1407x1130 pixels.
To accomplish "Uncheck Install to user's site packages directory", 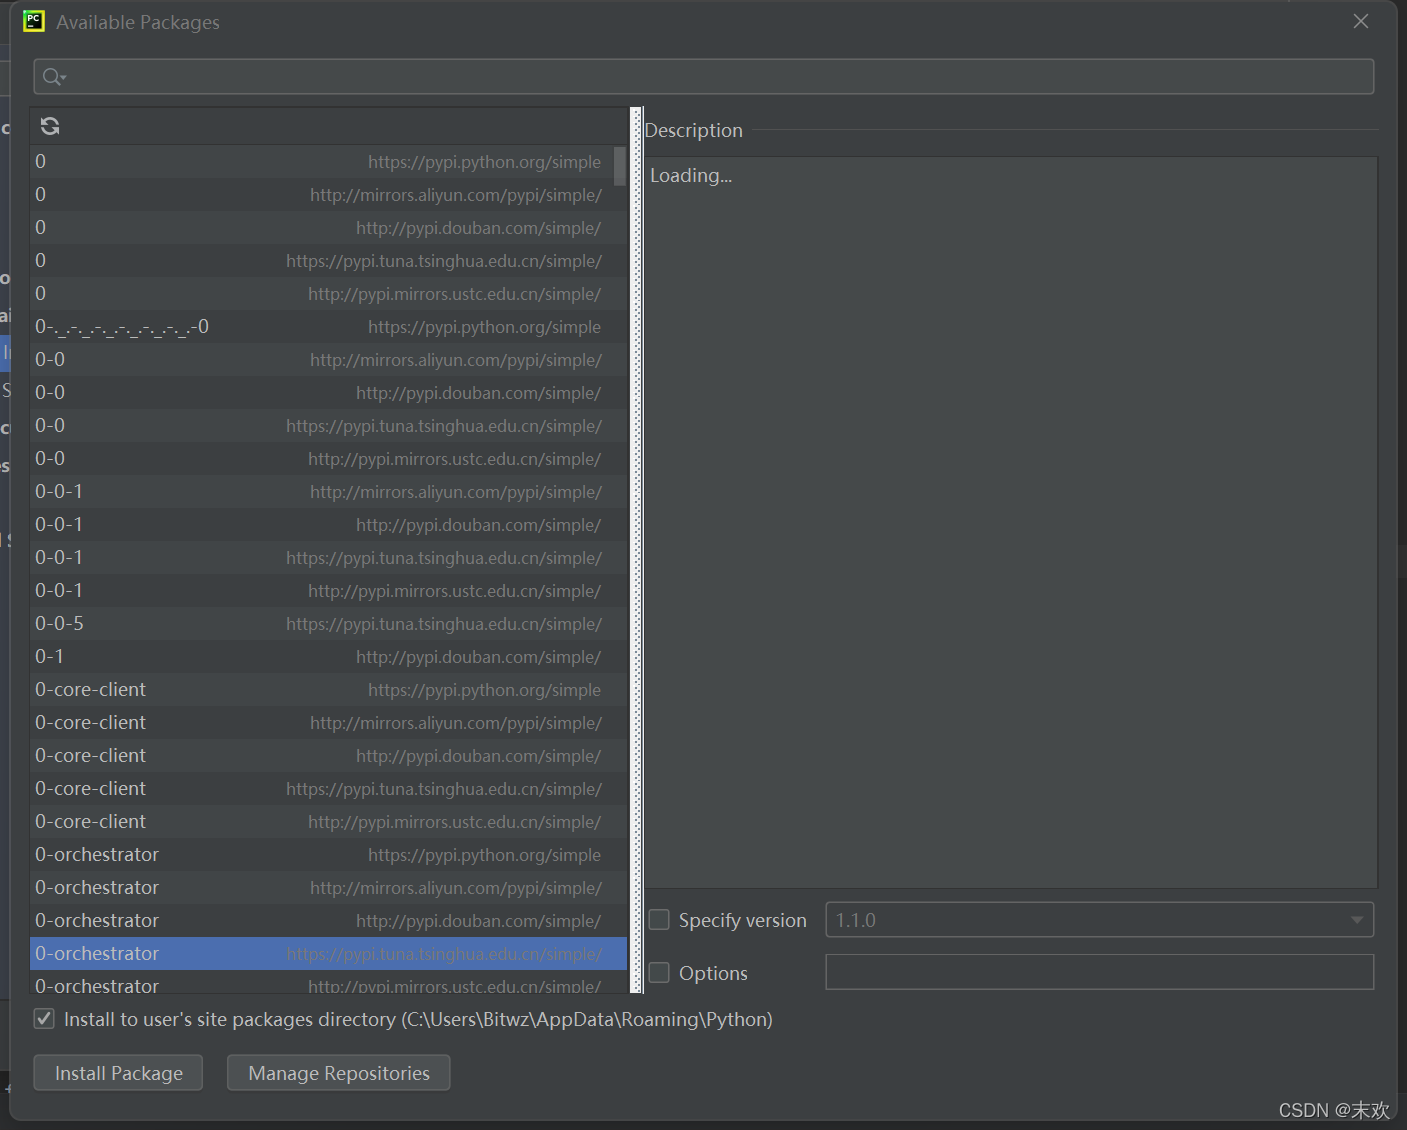I will pos(44,1019).
